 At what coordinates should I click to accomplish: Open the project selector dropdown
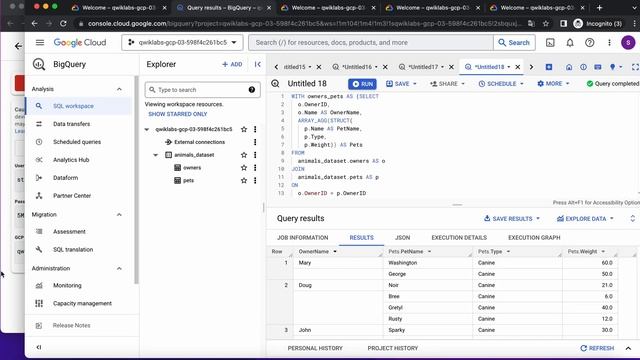click(182, 42)
